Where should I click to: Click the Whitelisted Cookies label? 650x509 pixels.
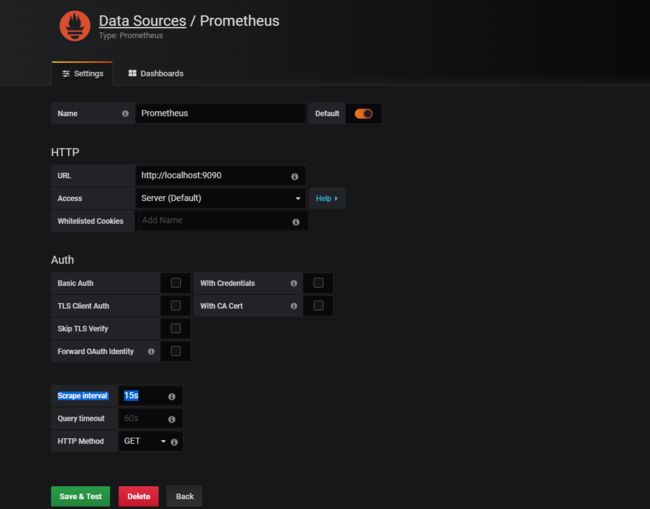(90, 221)
